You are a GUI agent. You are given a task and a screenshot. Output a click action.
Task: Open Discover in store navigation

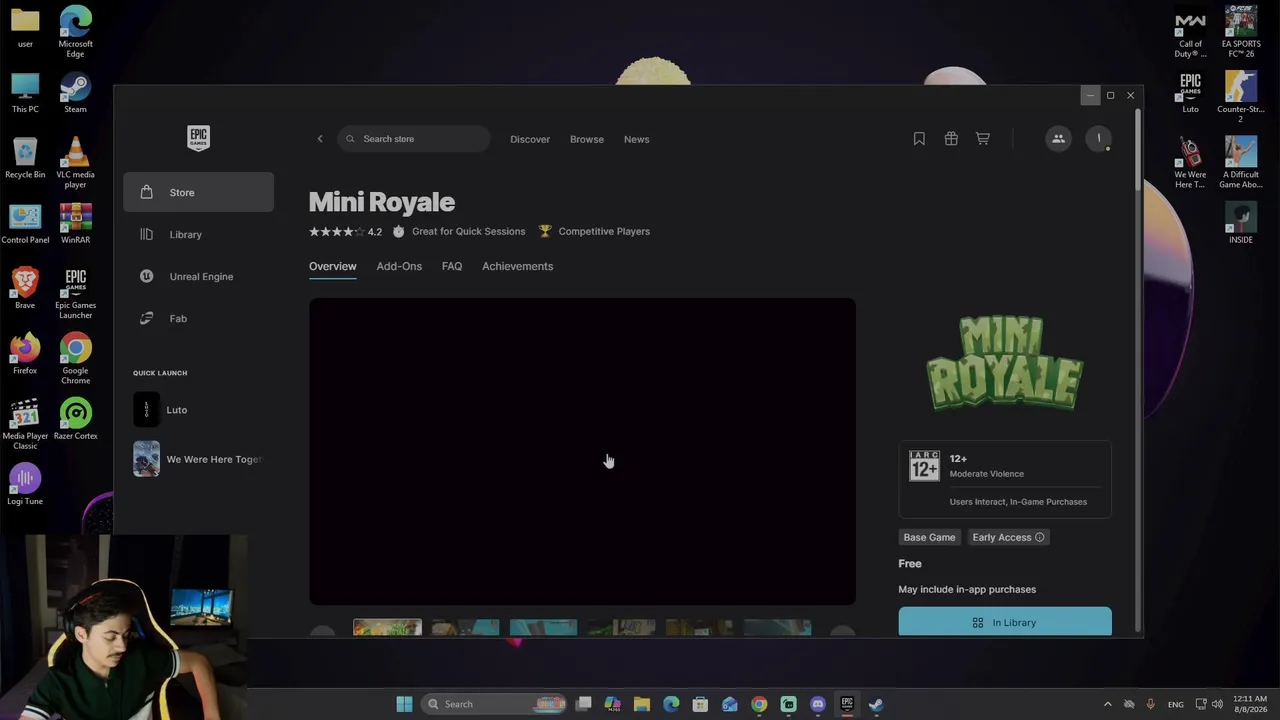click(530, 139)
